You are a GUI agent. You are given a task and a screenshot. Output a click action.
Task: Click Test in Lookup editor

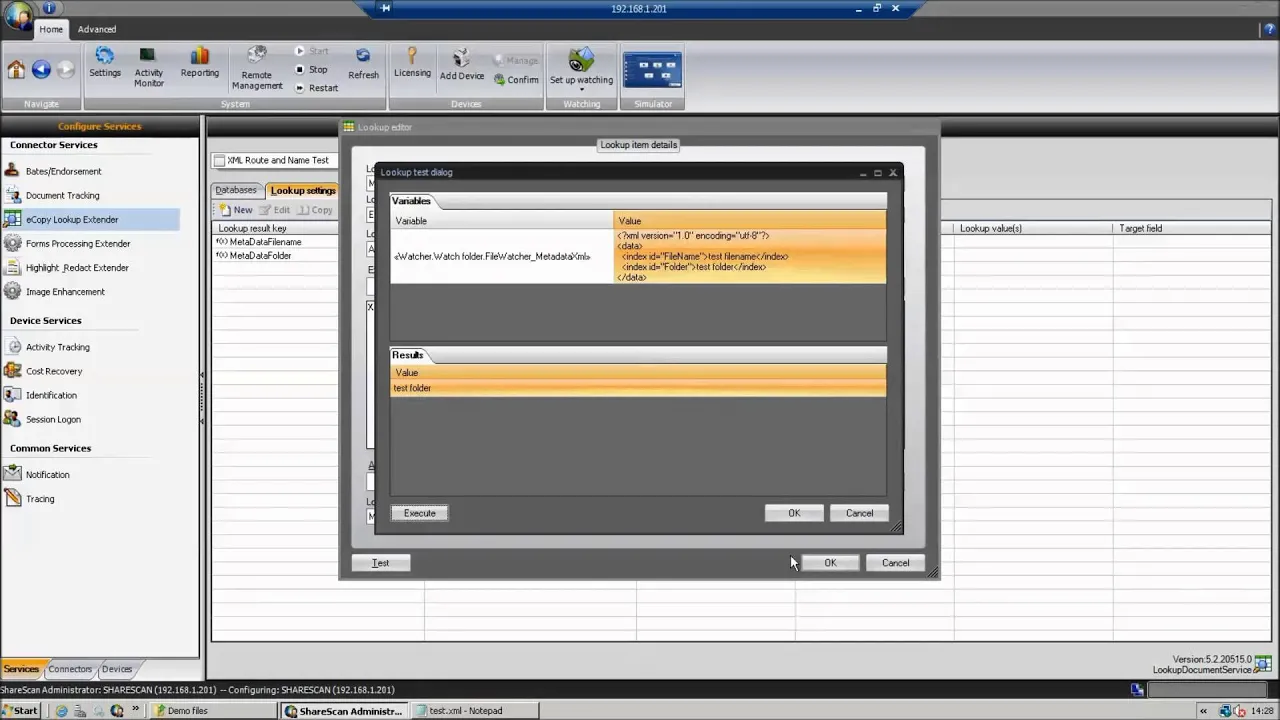(x=381, y=563)
